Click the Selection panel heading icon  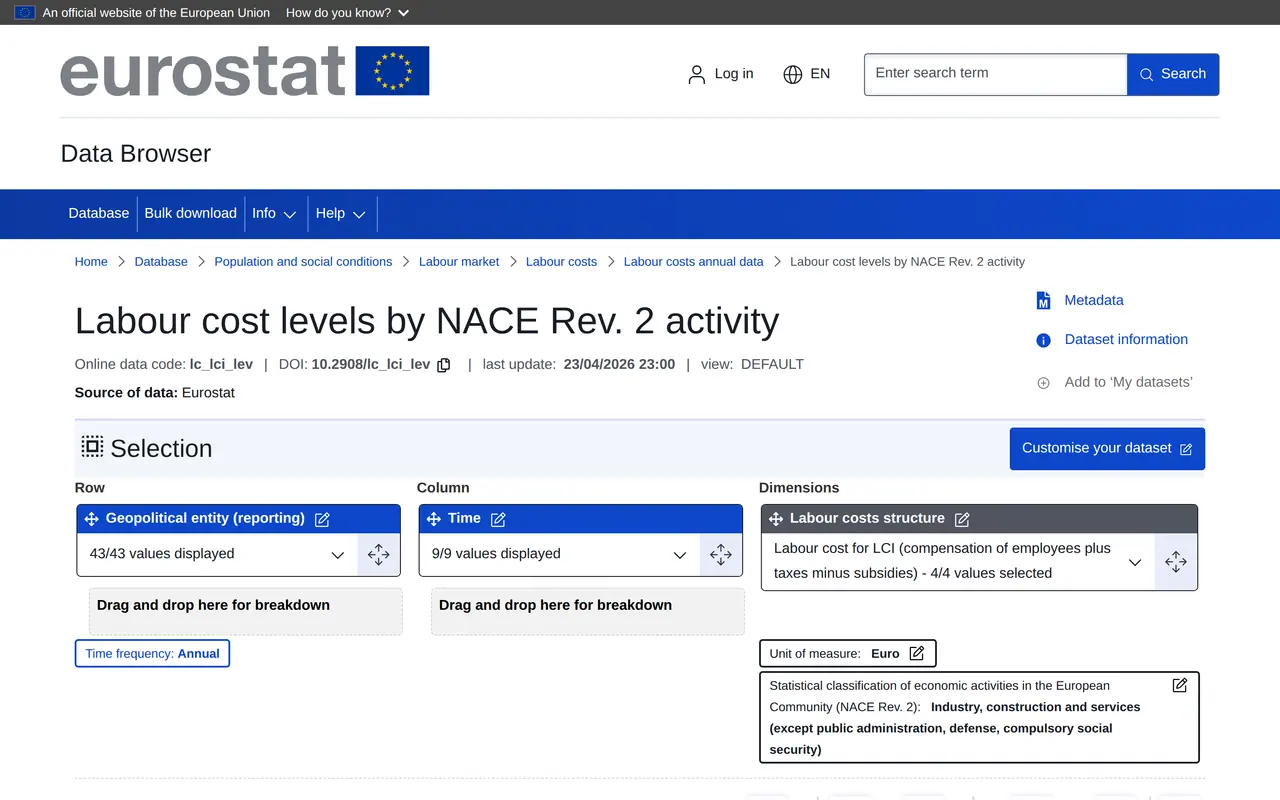[92, 447]
